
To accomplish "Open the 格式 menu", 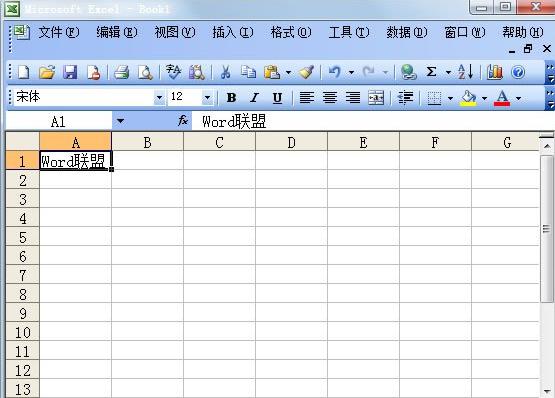I will (x=291, y=33).
